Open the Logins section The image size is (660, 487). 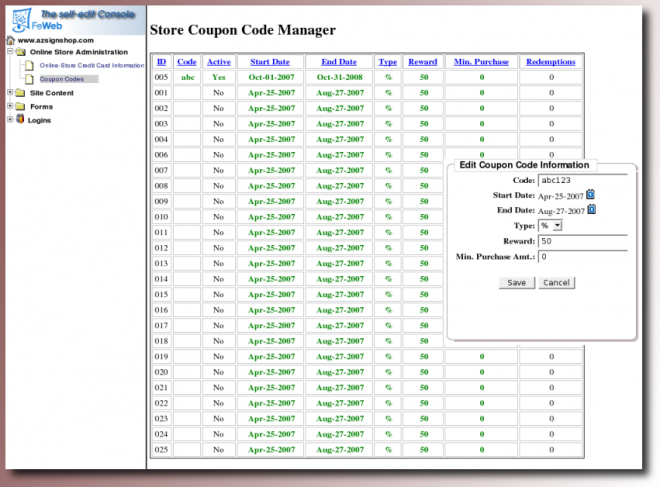(x=39, y=120)
